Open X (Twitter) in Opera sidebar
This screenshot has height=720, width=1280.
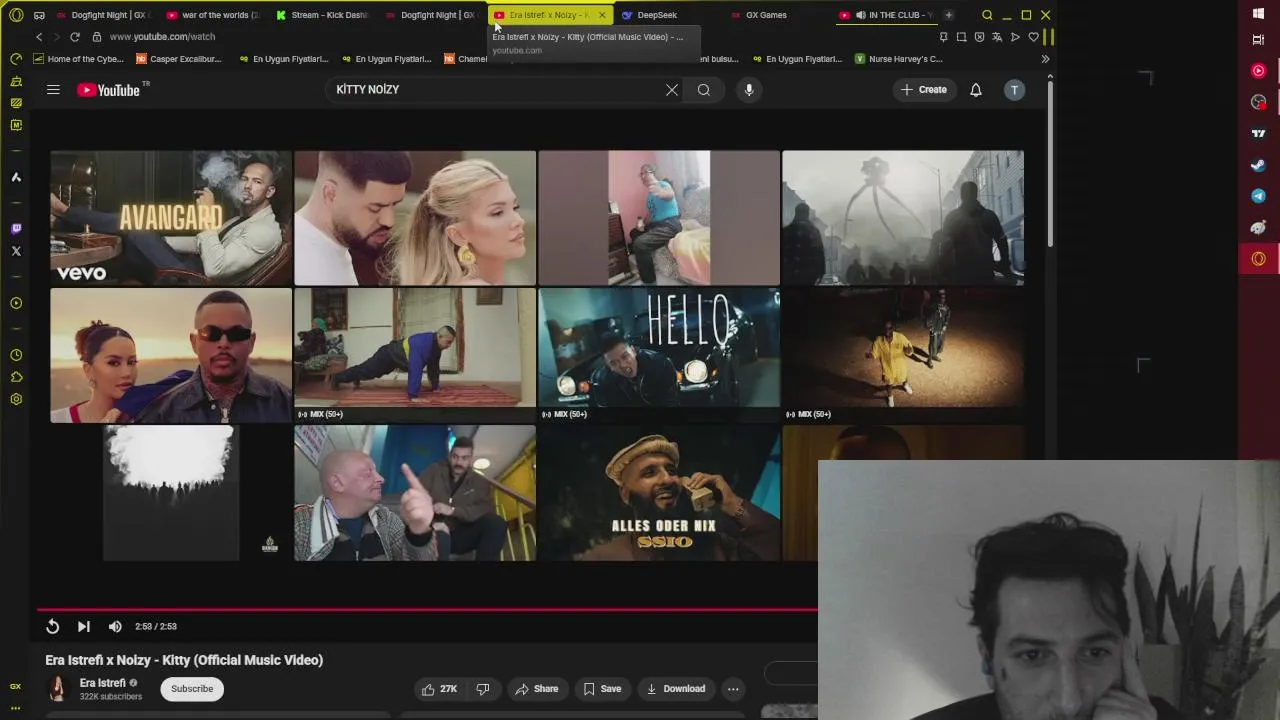point(16,251)
